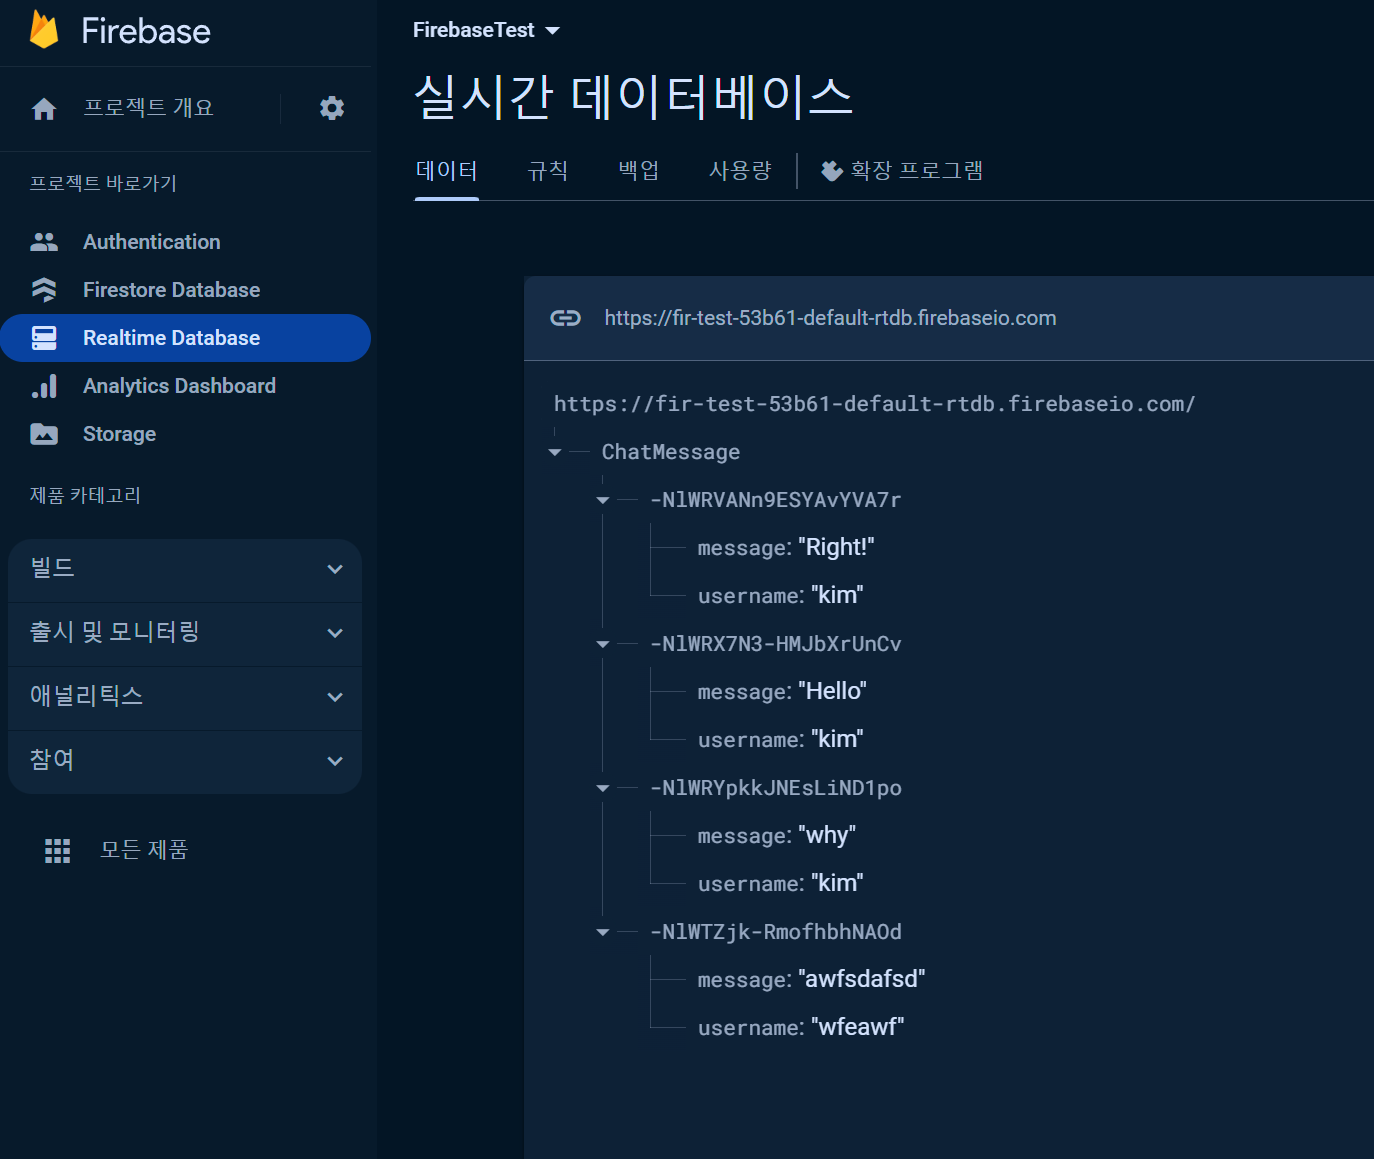Open the FirebaseTest project dropdown
1374x1159 pixels.
click(486, 30)
